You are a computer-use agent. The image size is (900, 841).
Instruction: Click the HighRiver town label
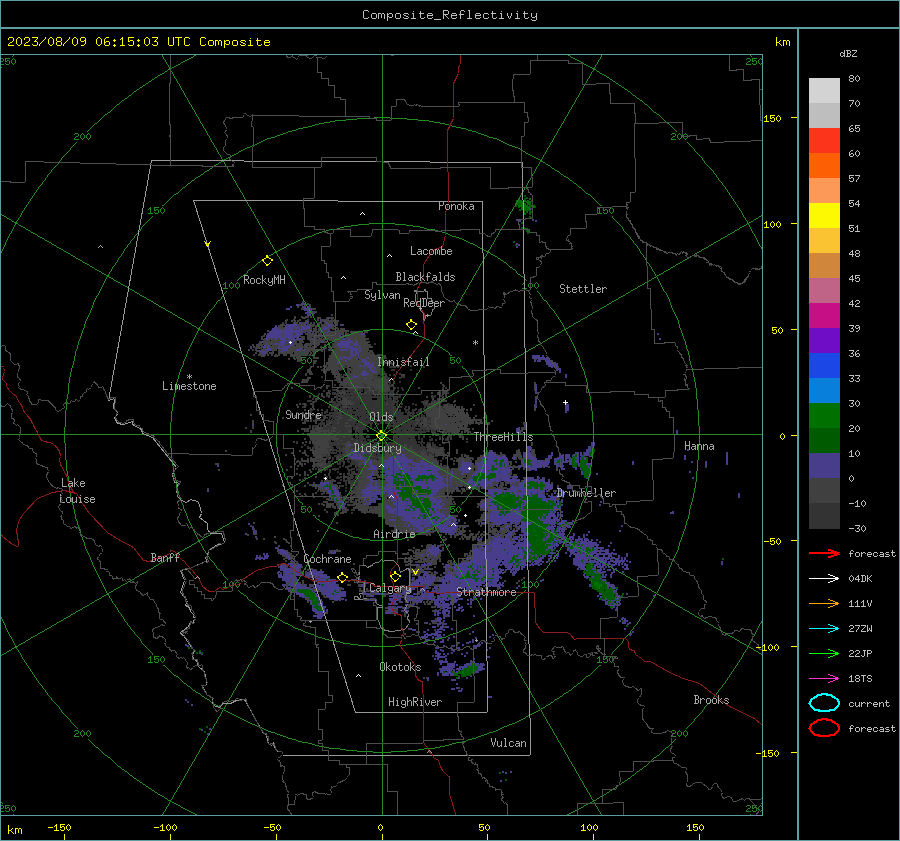(x=415, y=702)
